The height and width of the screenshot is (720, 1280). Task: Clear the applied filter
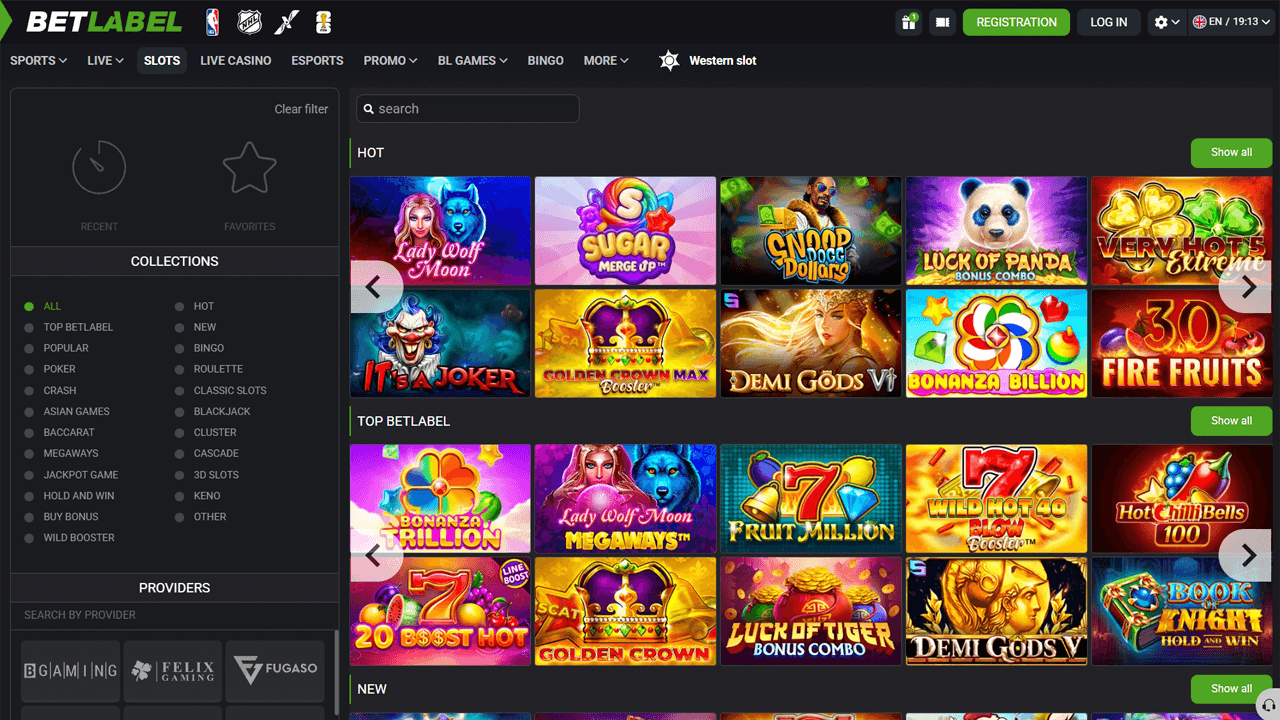coord(302,109)
